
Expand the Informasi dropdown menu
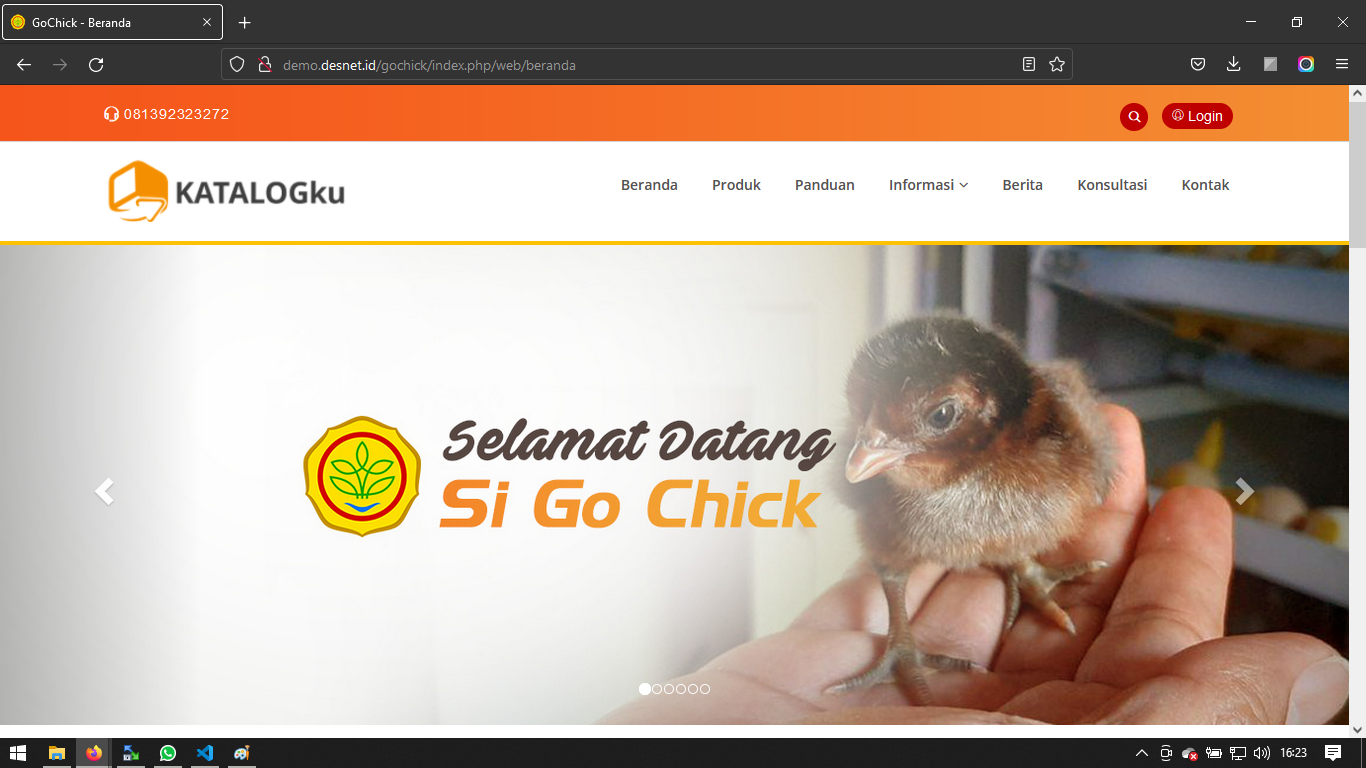pos(928,185)
